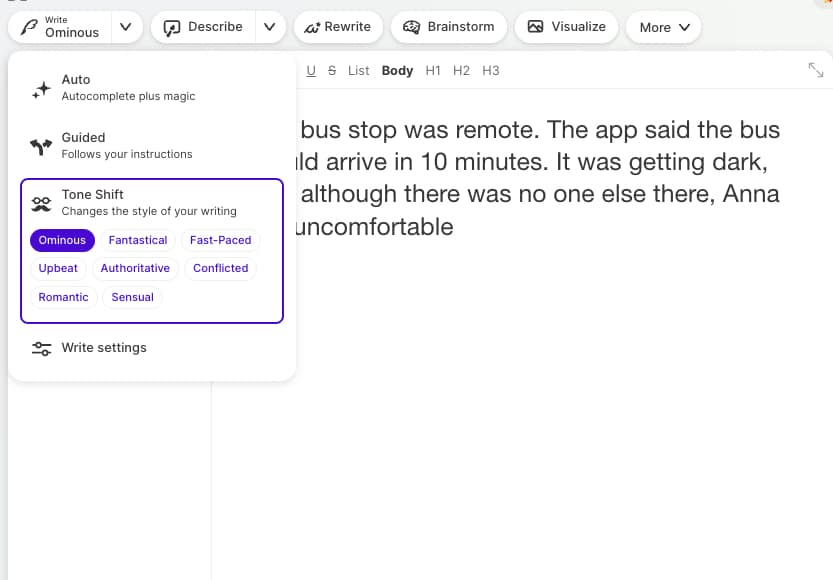Image resolution: width=833 pixels, height=580 pixels.
Task: Click the Brainstorm brain icon
Action: tap(411, 27)
